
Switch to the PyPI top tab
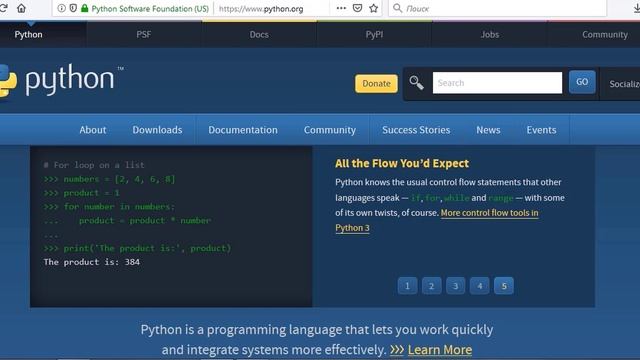coord(374,35)
